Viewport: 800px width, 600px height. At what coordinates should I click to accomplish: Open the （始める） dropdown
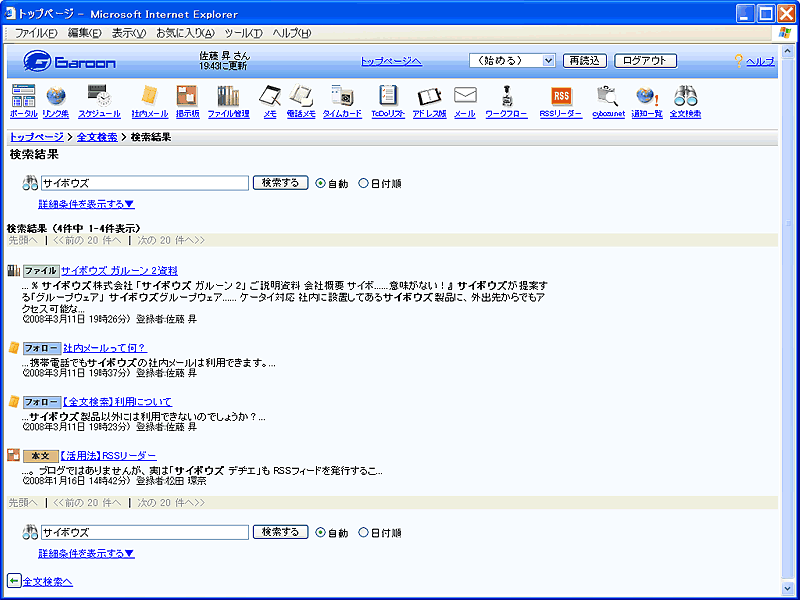[512, 61]
